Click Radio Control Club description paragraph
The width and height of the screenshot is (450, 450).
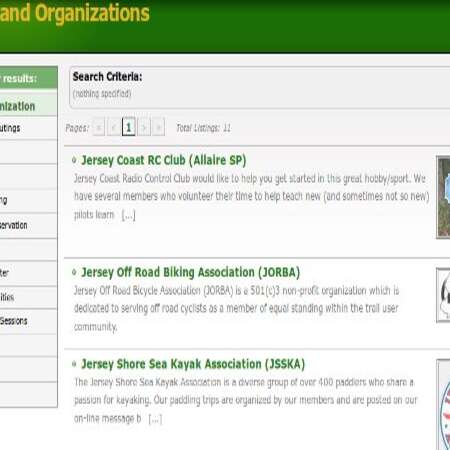251,197
